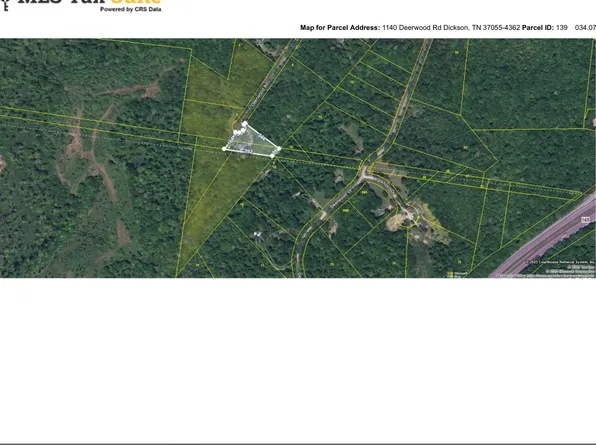
Task: Click the "242" boundary measurement on highlighted parcel
Action: pyautogui.click(x=261, y=136)
